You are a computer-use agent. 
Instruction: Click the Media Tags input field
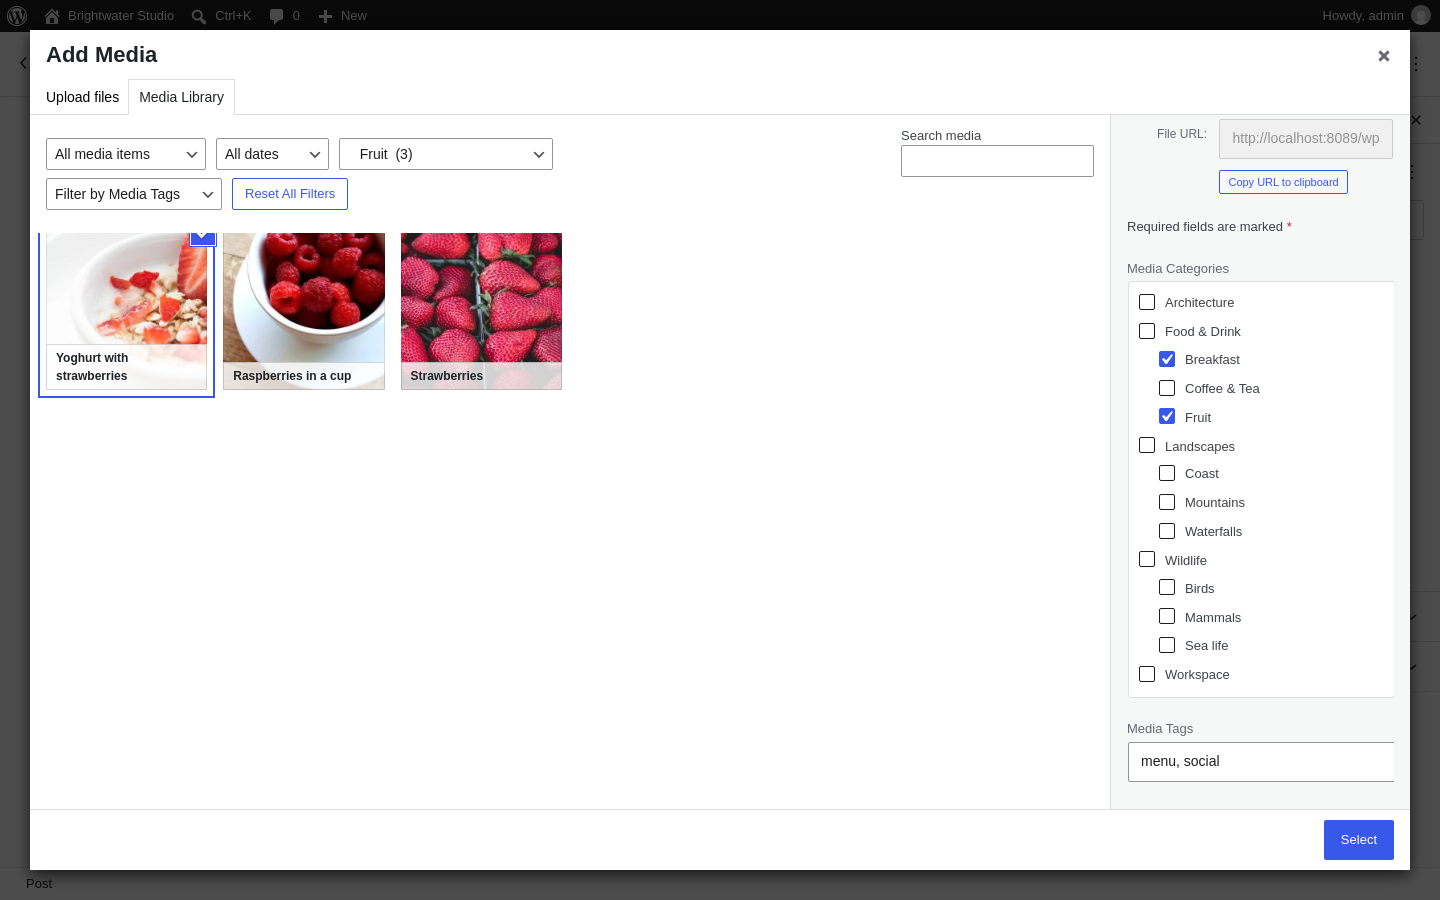(1261, 762)
